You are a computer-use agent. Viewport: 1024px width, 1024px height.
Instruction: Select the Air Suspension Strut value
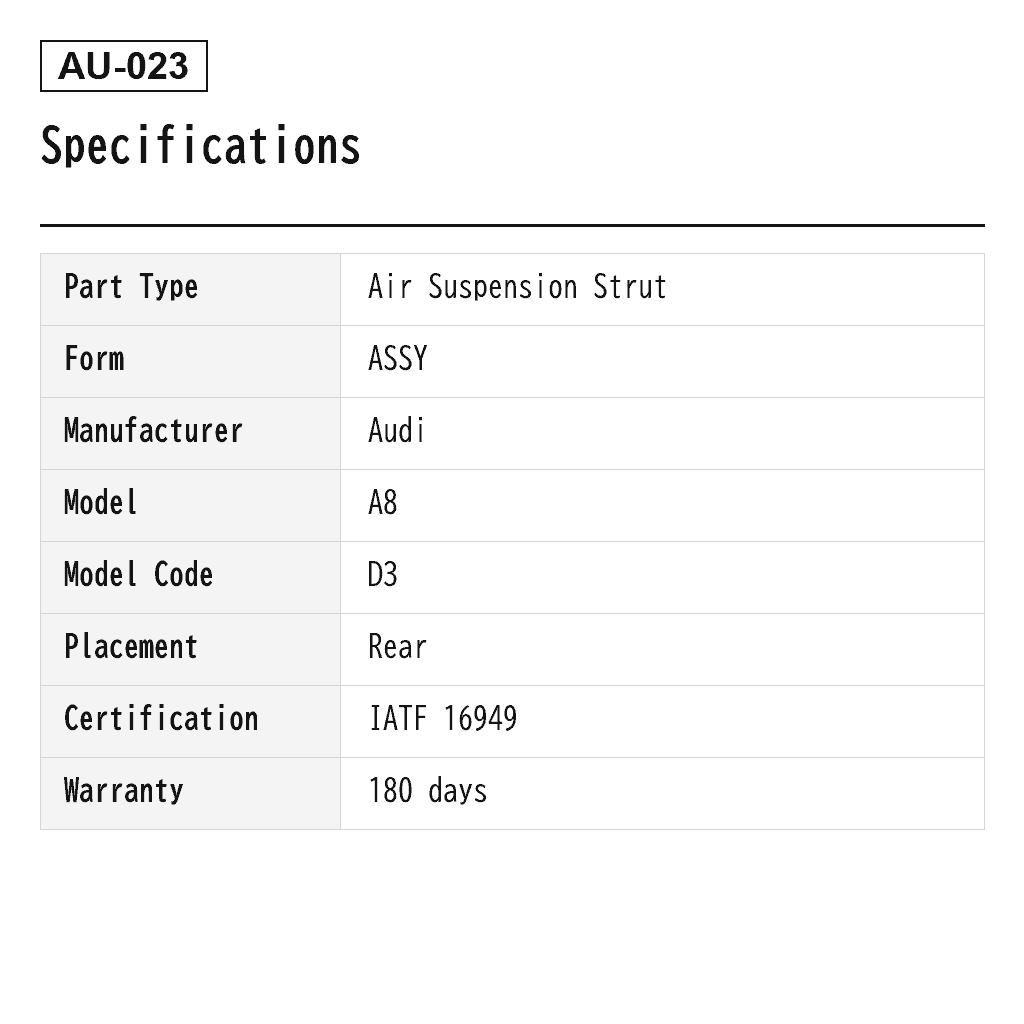[x=517, y=287]
